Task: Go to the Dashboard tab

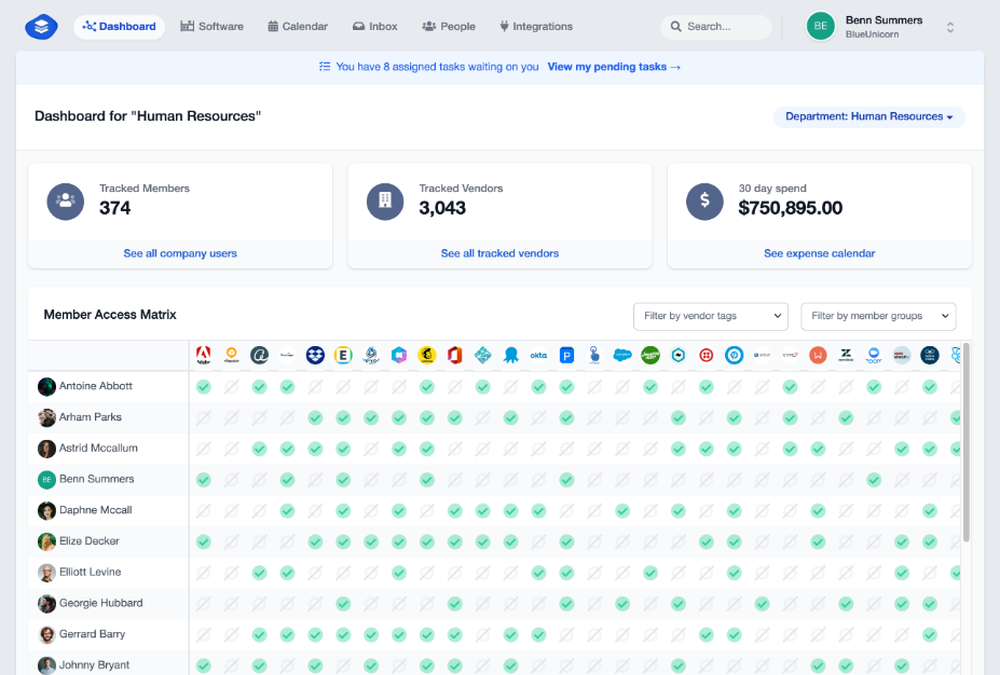Action: (x=119, y=27)
